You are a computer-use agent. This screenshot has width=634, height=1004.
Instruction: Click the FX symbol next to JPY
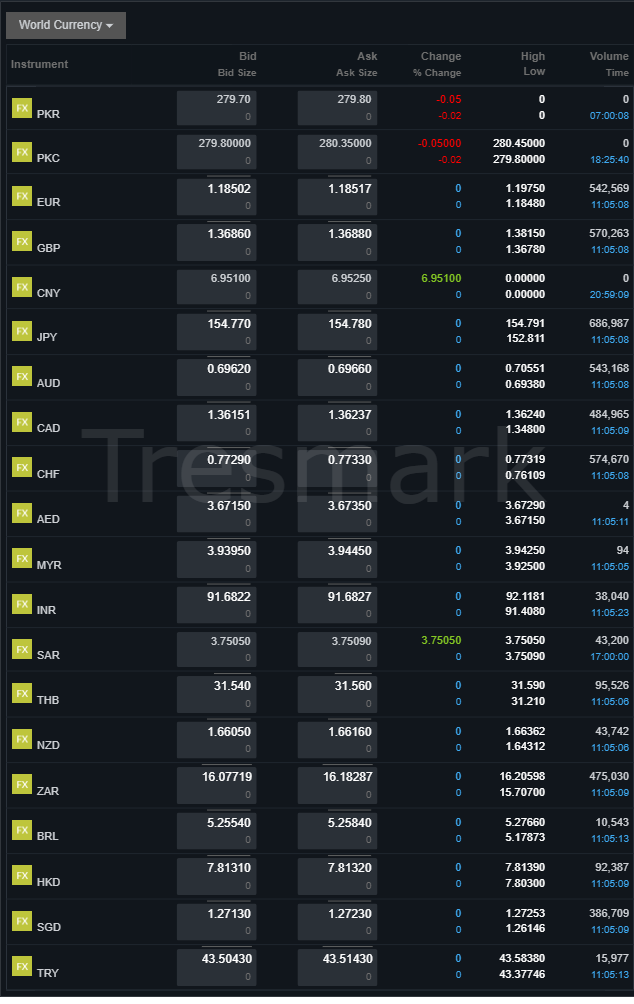(21, 331)
